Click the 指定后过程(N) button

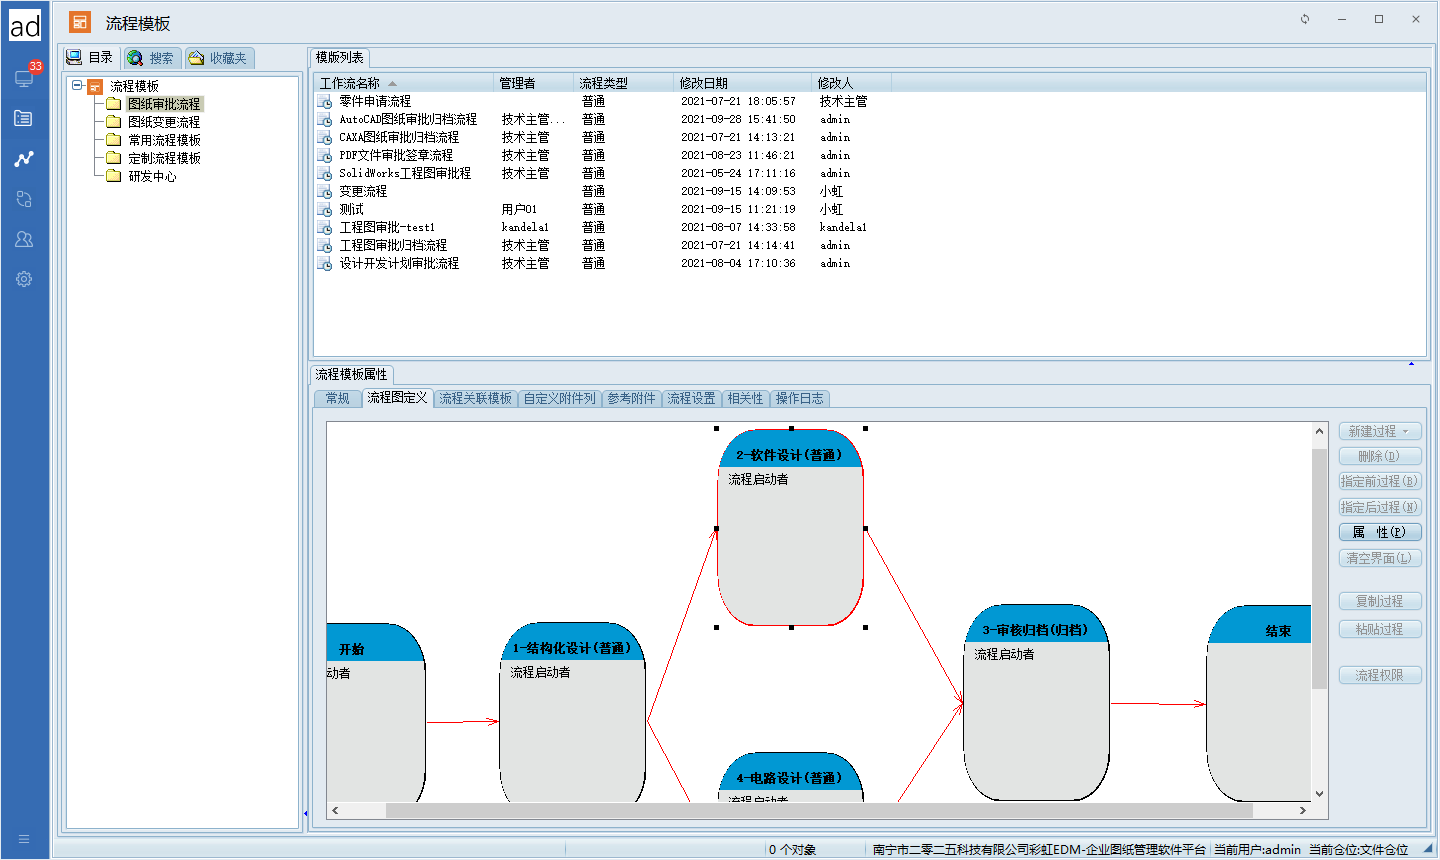coord(1380,507)
